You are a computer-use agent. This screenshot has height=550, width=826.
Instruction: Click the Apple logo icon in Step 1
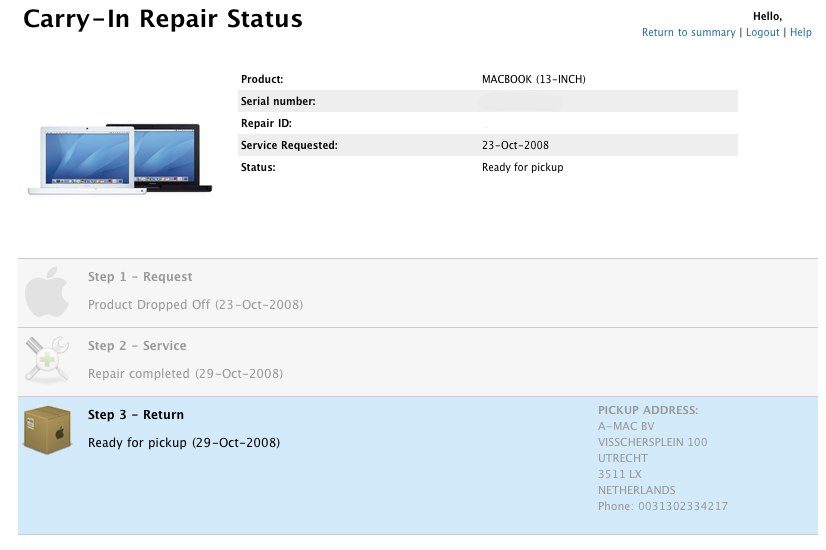tap(47, 292)
